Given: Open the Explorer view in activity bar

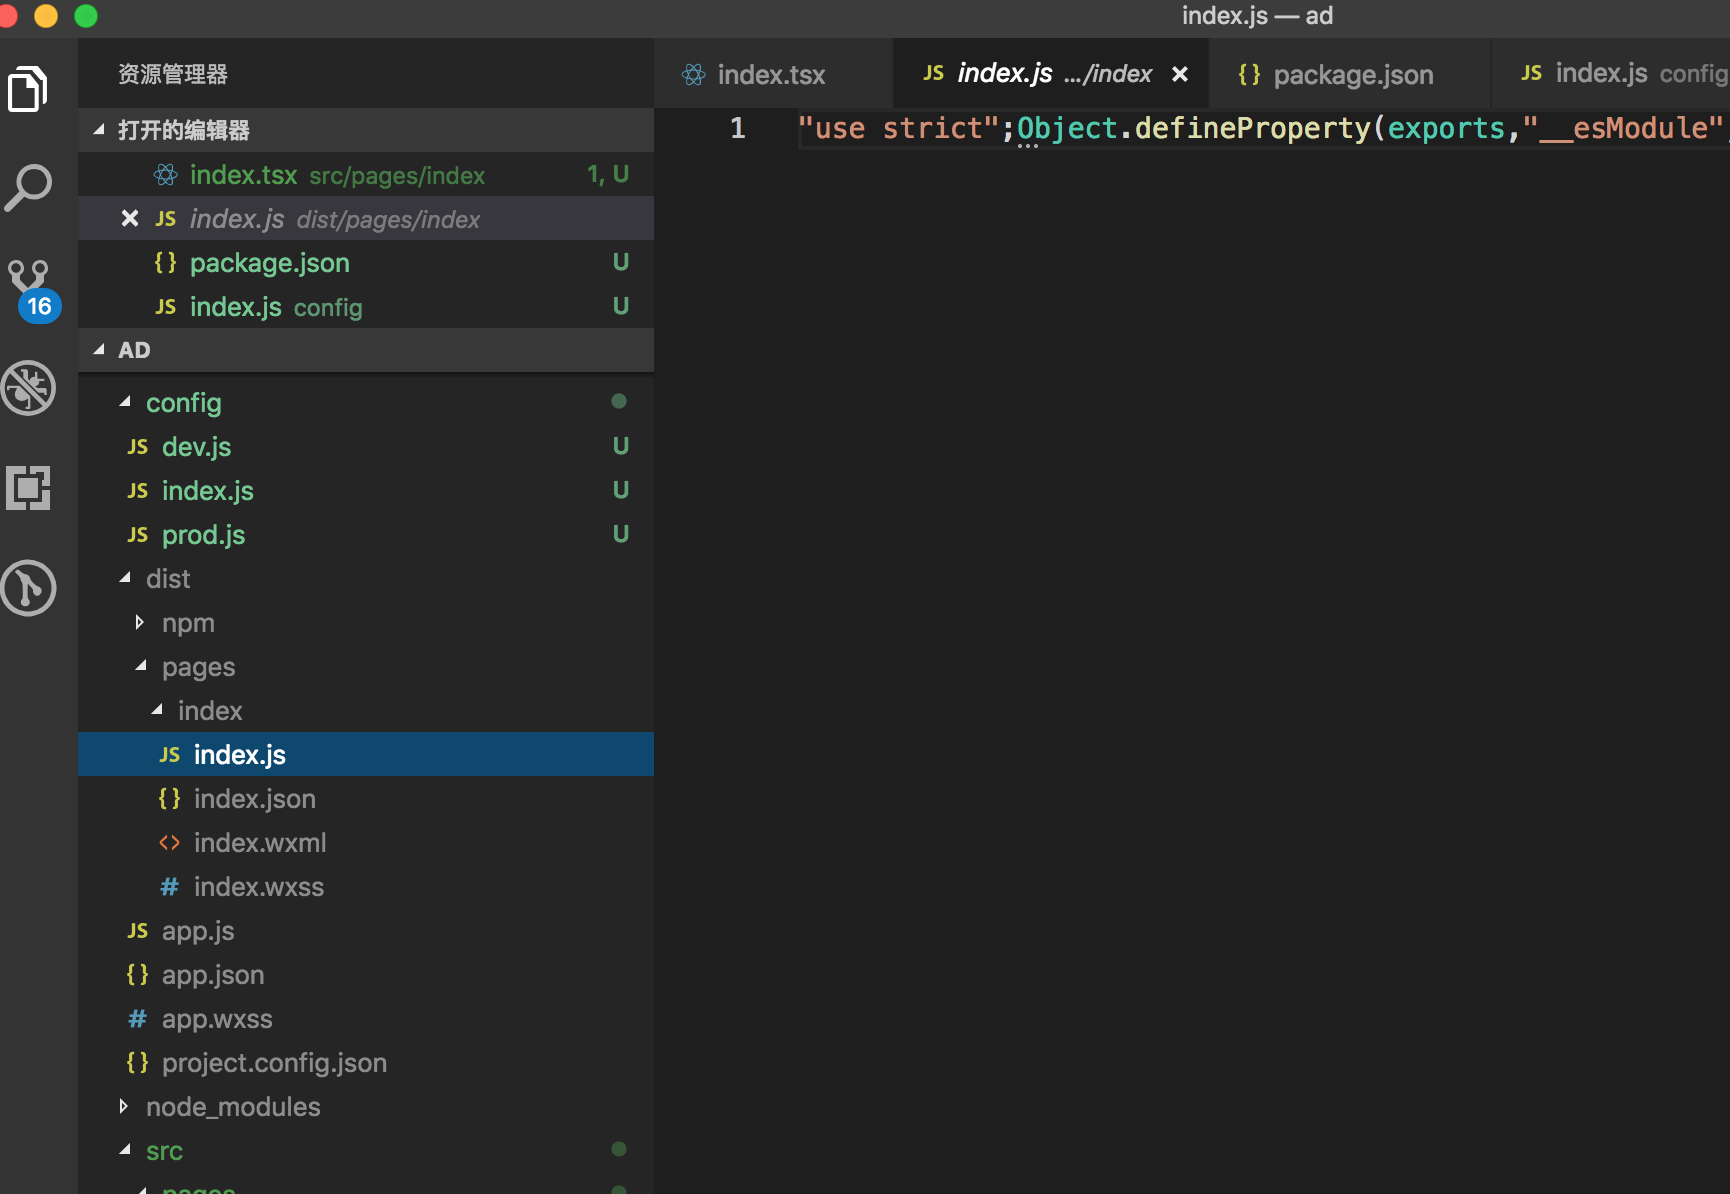Looking at the screenshot, I should pyautogui.click(x=28, y=89).
